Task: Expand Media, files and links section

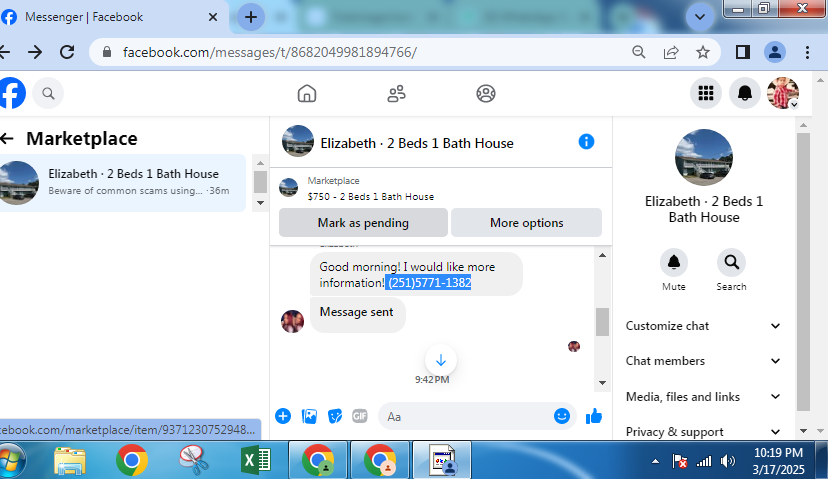Action: (x=703, y=397)
